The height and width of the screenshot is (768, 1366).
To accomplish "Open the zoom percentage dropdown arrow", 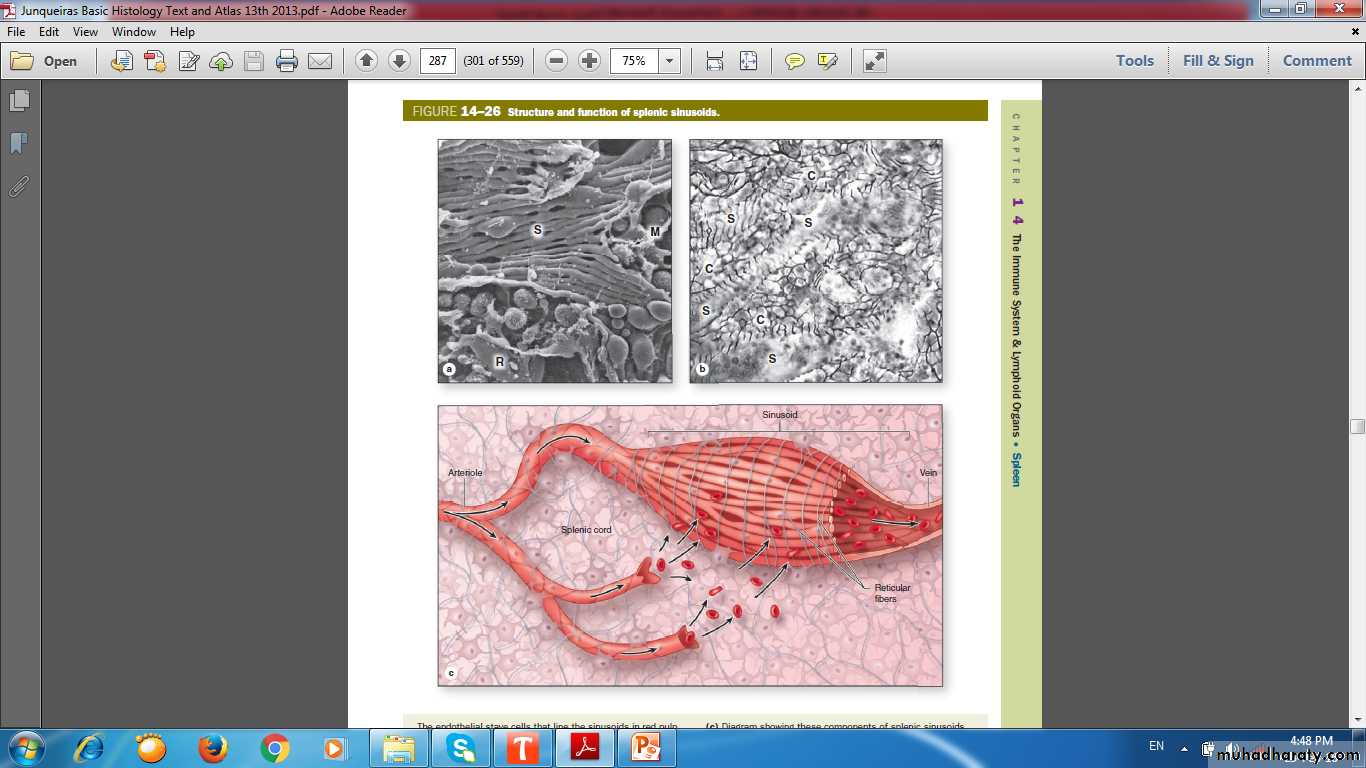I will [669, 61].
